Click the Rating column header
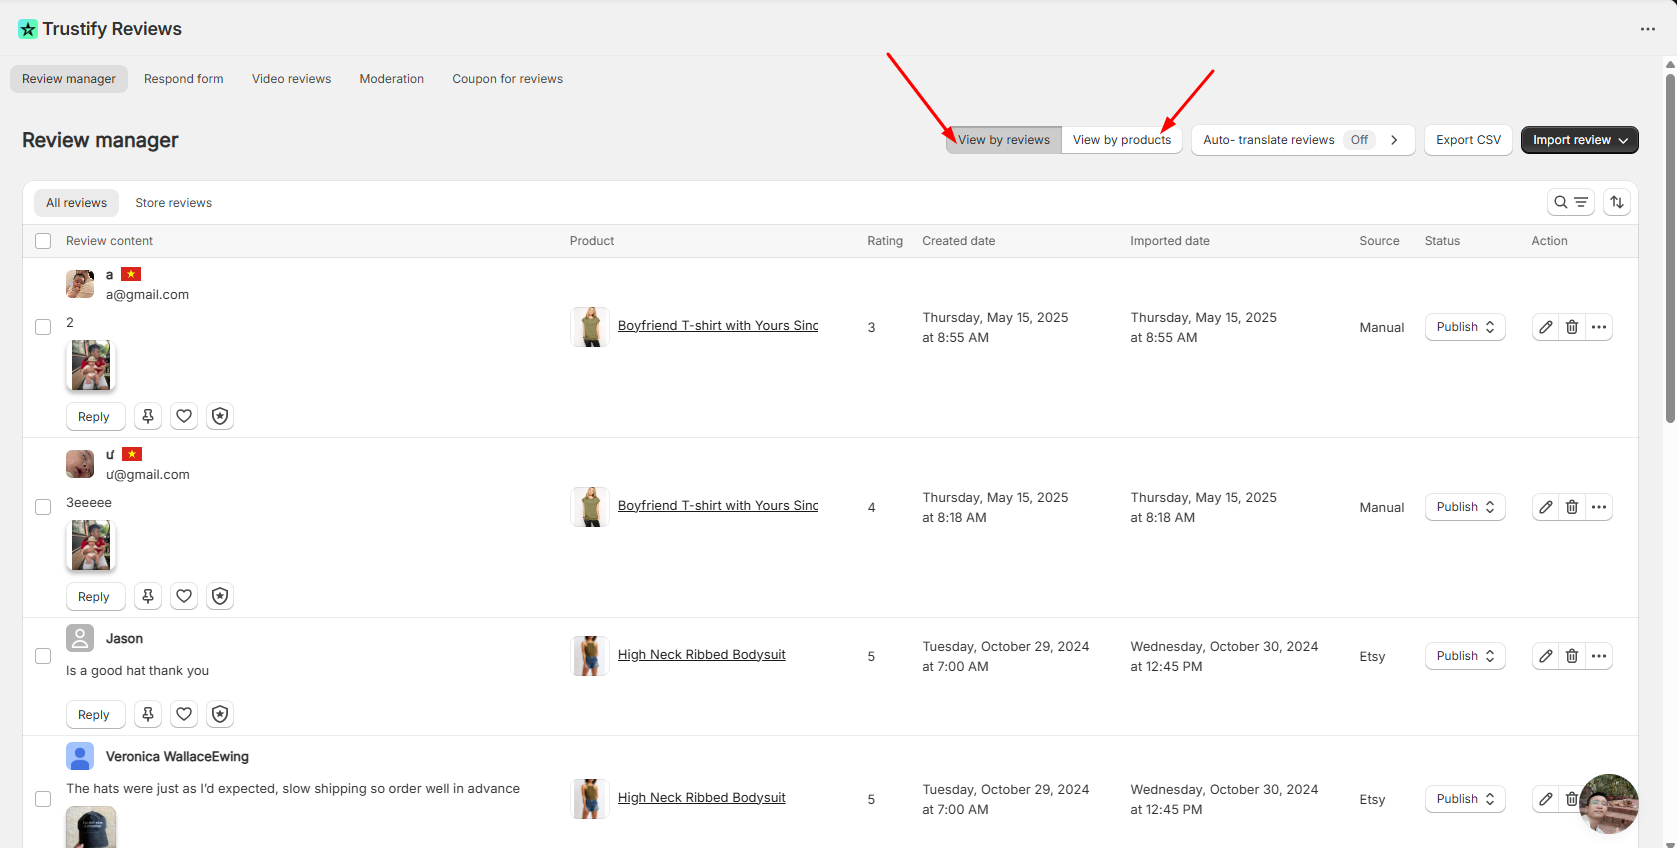Screen dimensions: 1677x848 tap(885, 241)
